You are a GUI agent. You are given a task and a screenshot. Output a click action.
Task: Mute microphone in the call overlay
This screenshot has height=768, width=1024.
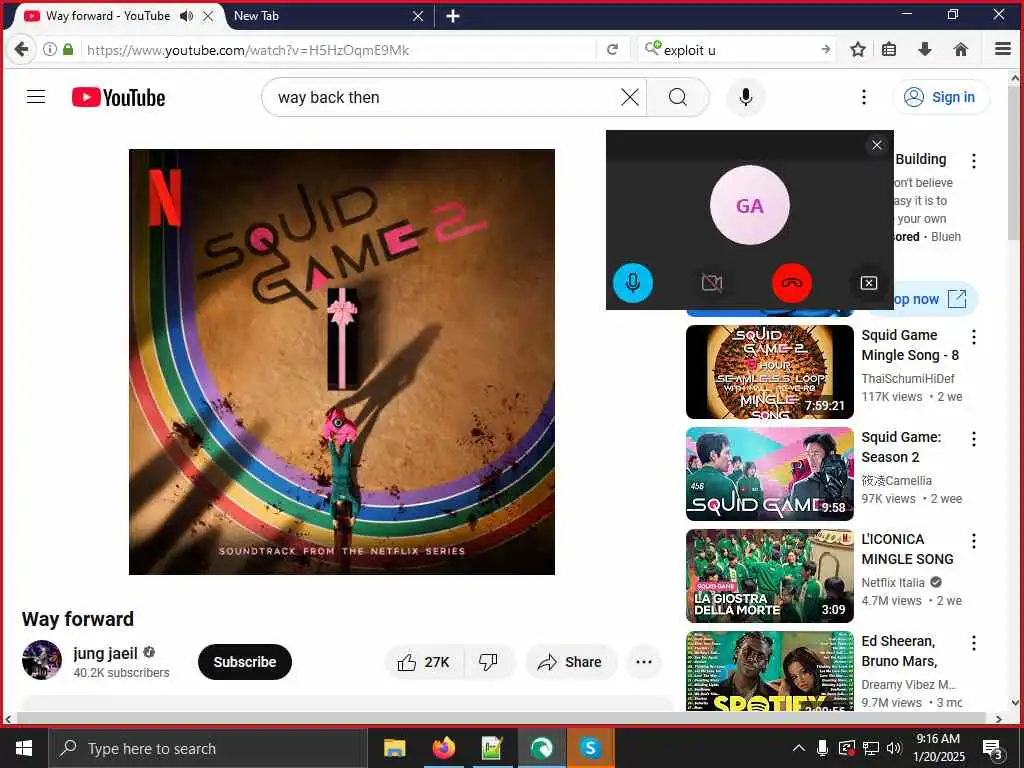[x=632, y=283]
